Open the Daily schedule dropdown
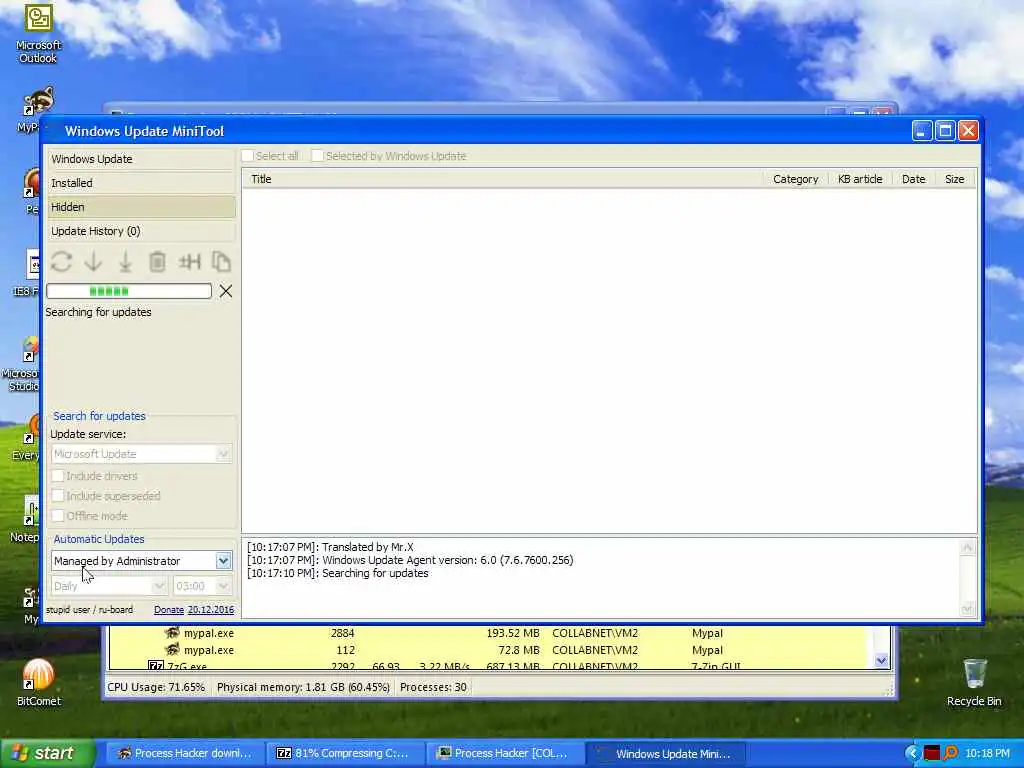This screenshot has width=1024, height=768. tap(108, 586)
